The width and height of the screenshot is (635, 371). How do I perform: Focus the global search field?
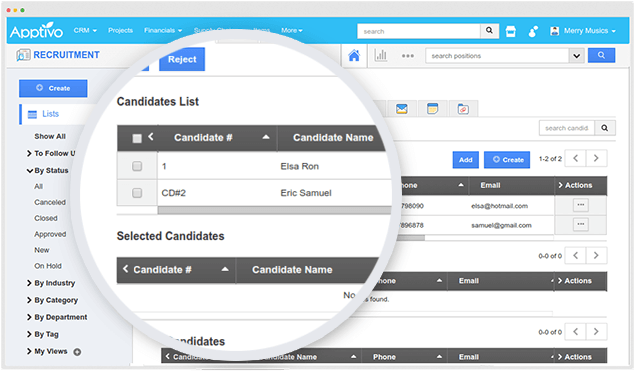[419, 31]
